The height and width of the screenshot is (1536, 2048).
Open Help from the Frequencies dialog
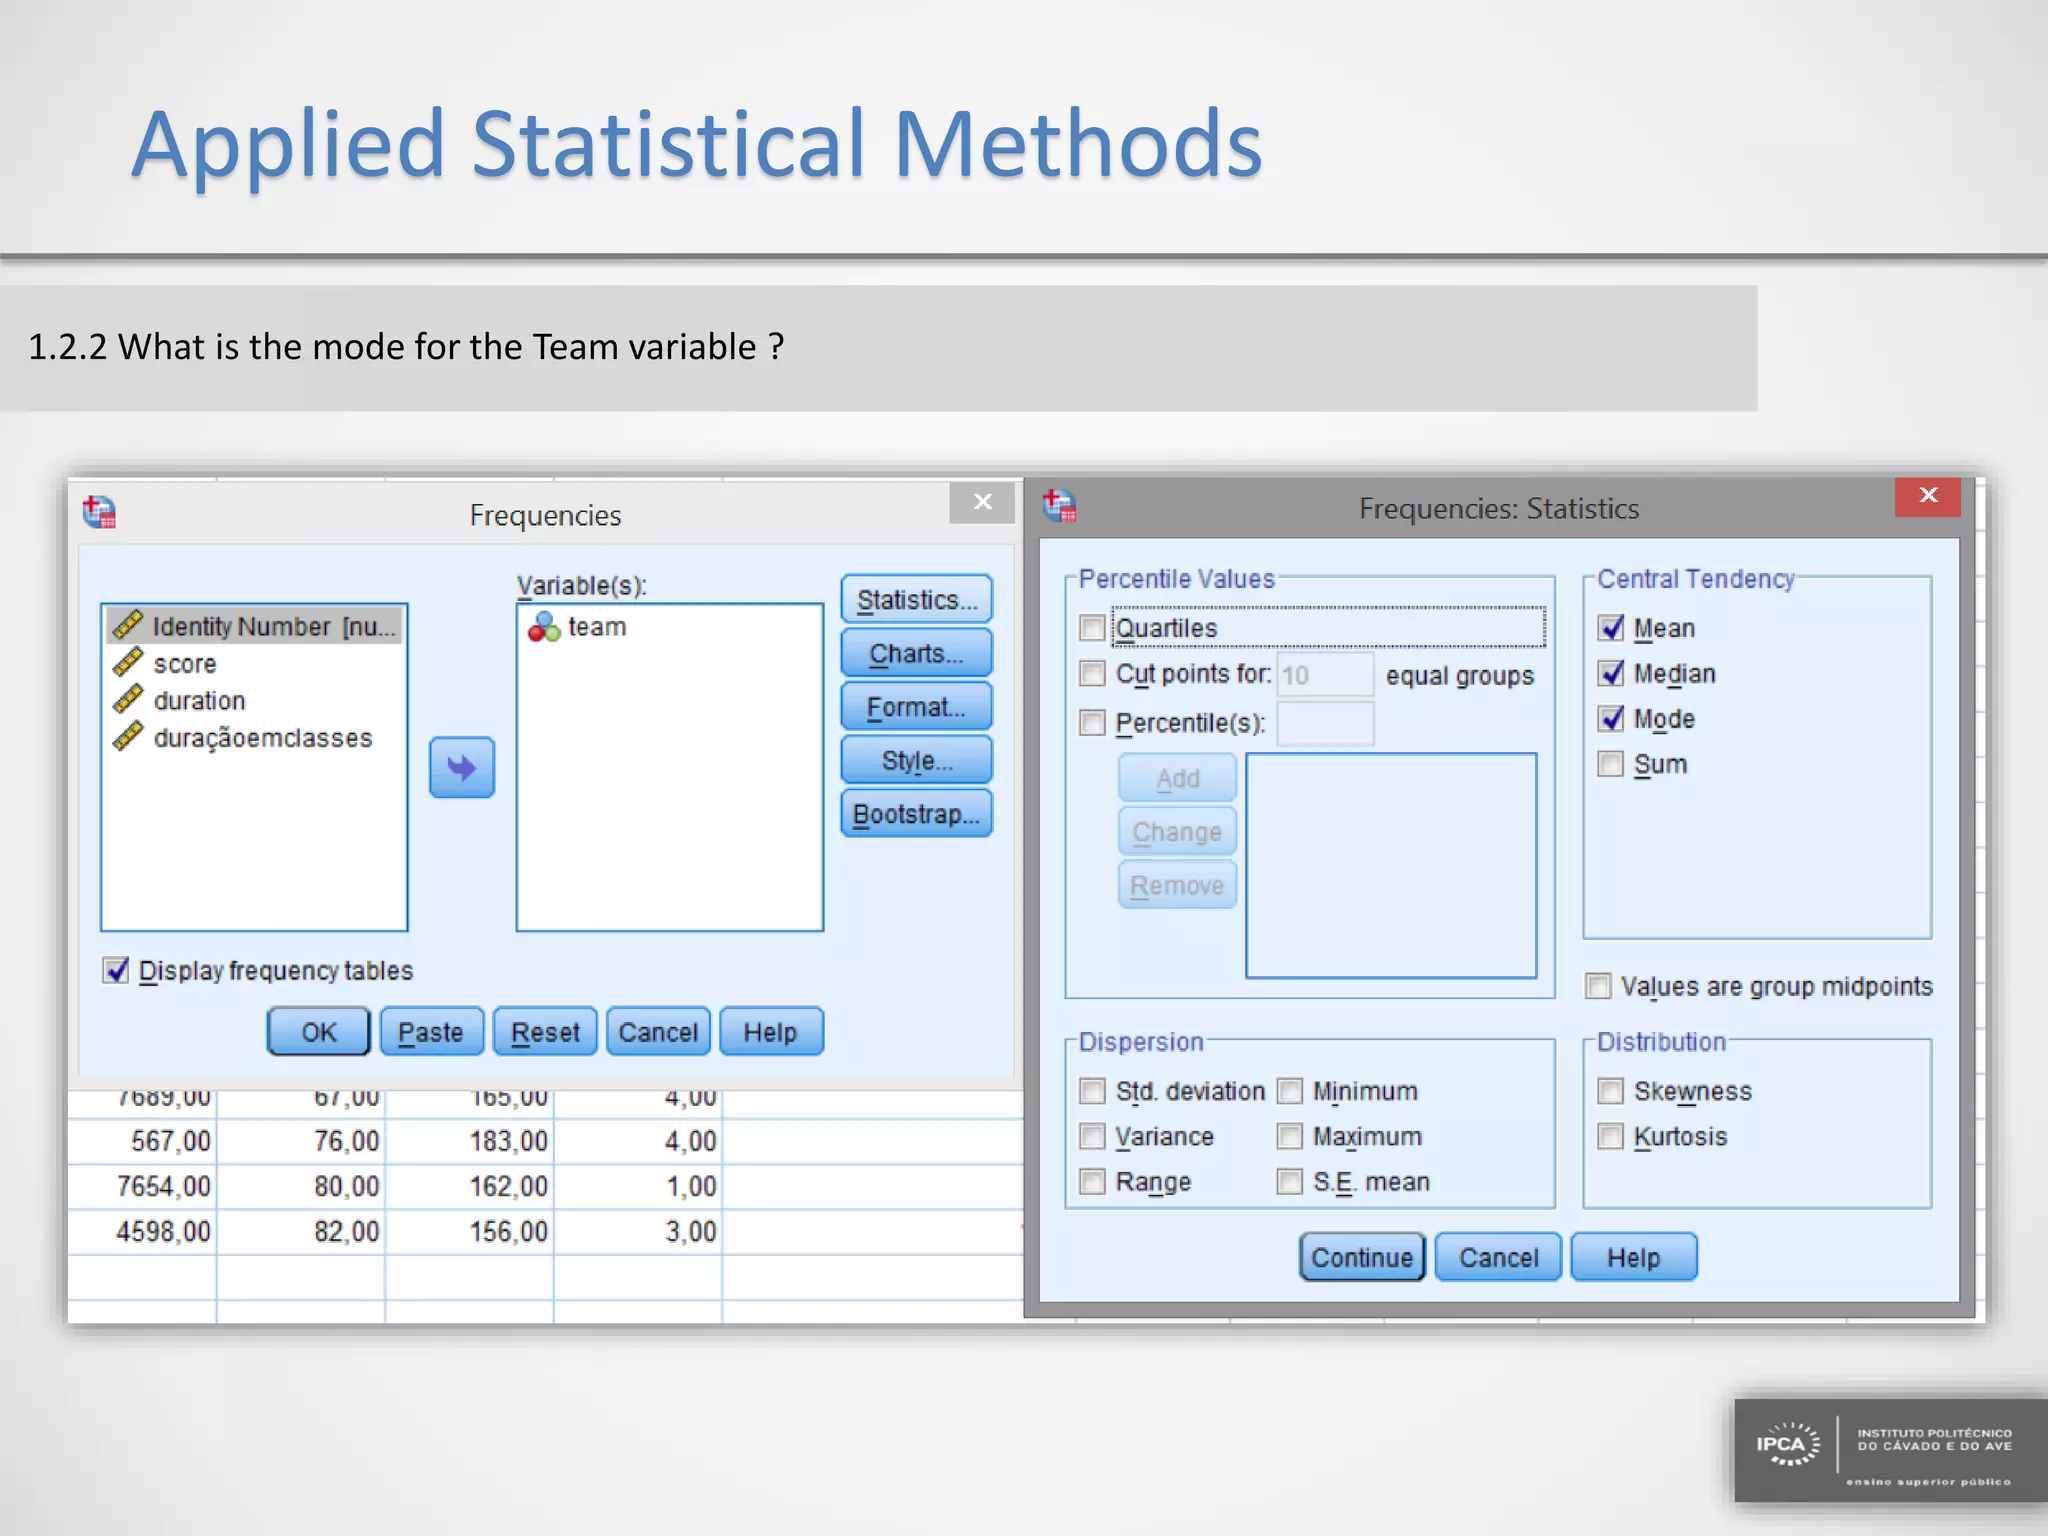[771, 1032]
